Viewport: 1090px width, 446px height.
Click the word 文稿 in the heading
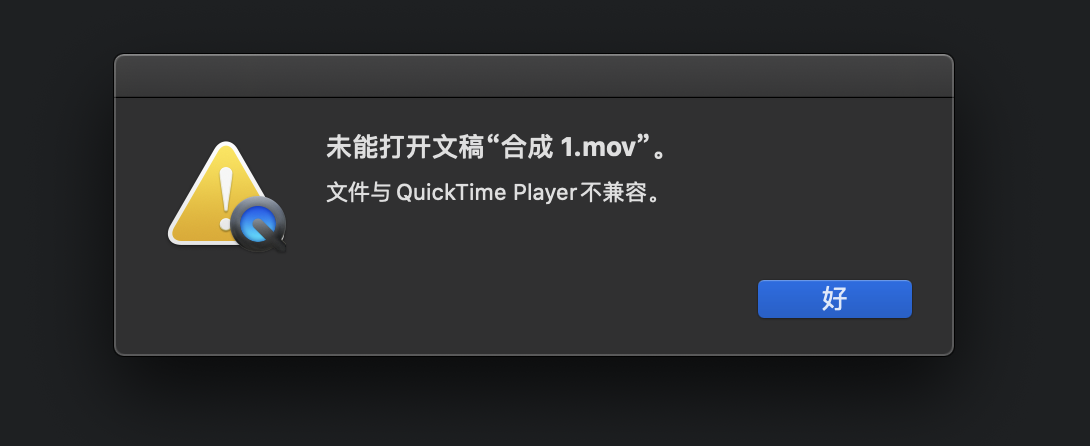point(457,147)
